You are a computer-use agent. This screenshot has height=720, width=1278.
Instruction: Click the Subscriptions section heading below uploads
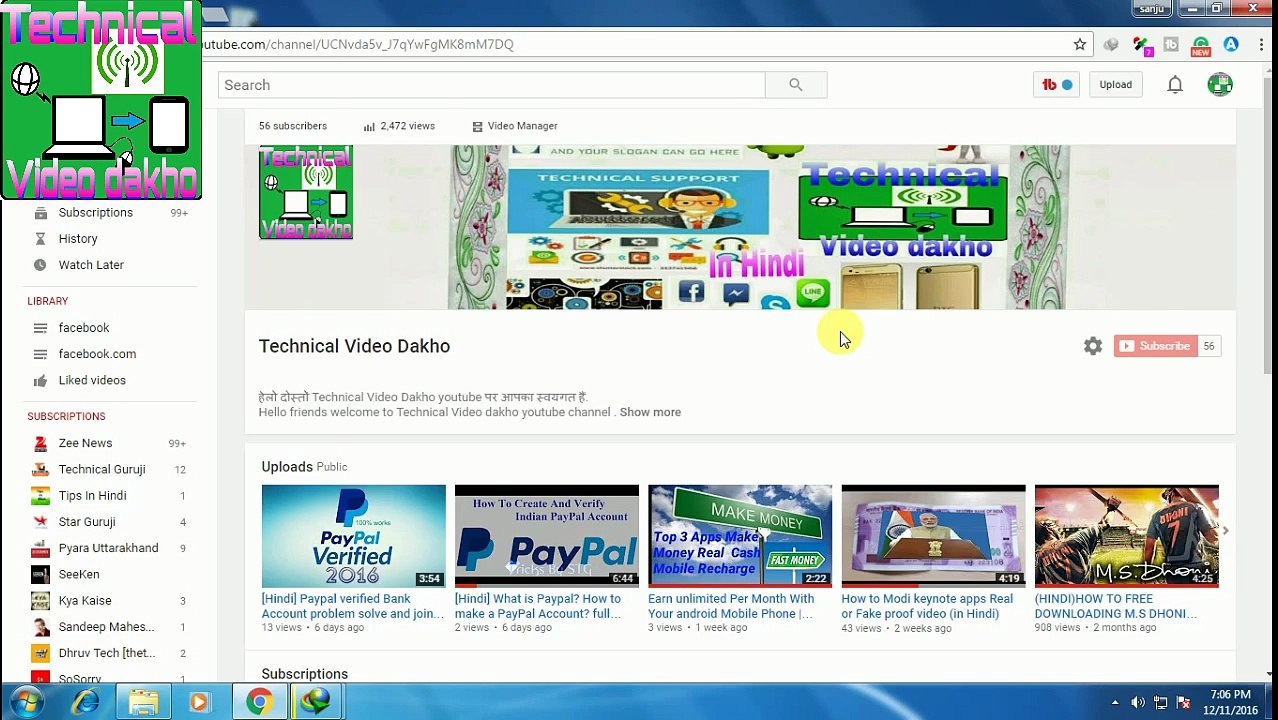click(305, 674)
